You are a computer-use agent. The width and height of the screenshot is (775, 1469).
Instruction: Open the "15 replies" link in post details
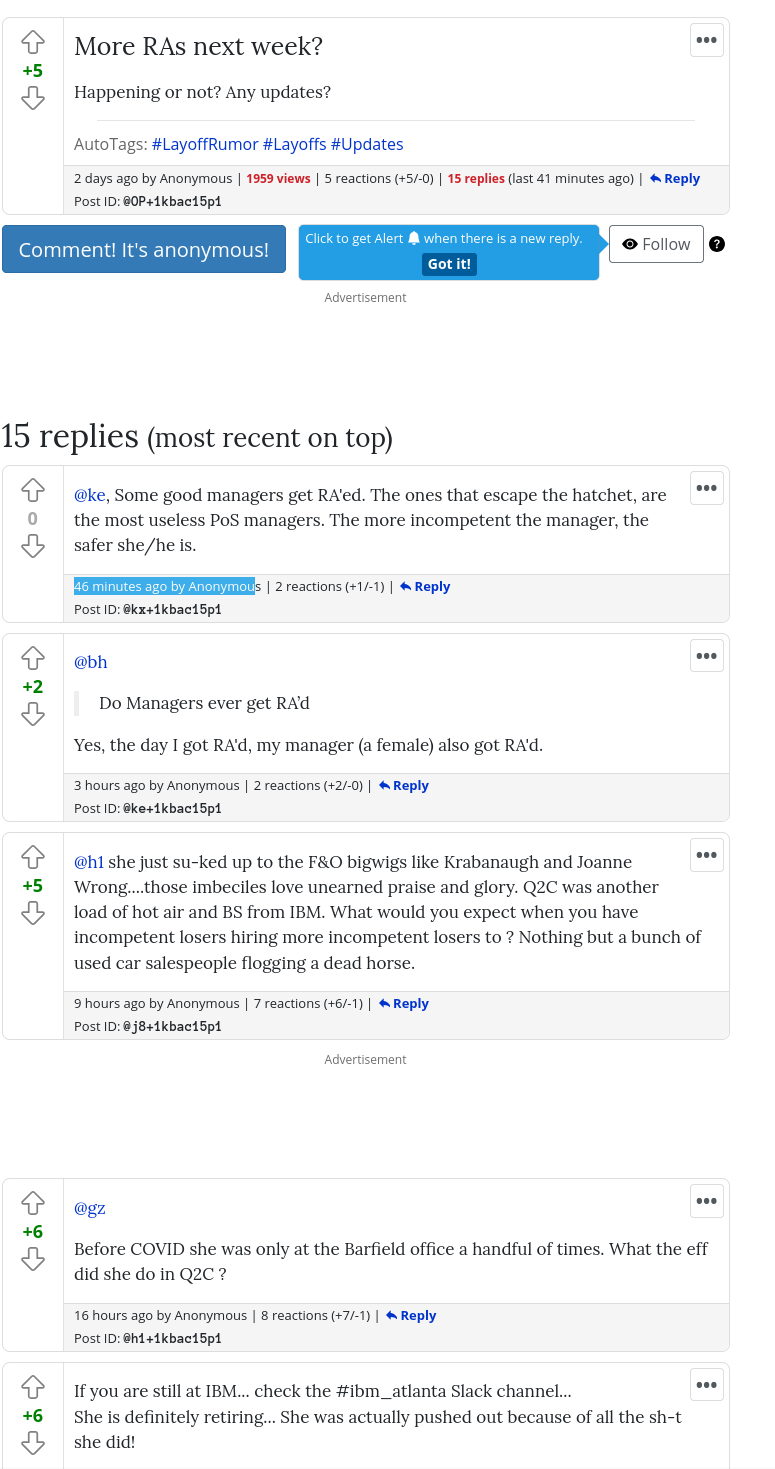pyautogui.click(x=476, y=179)
